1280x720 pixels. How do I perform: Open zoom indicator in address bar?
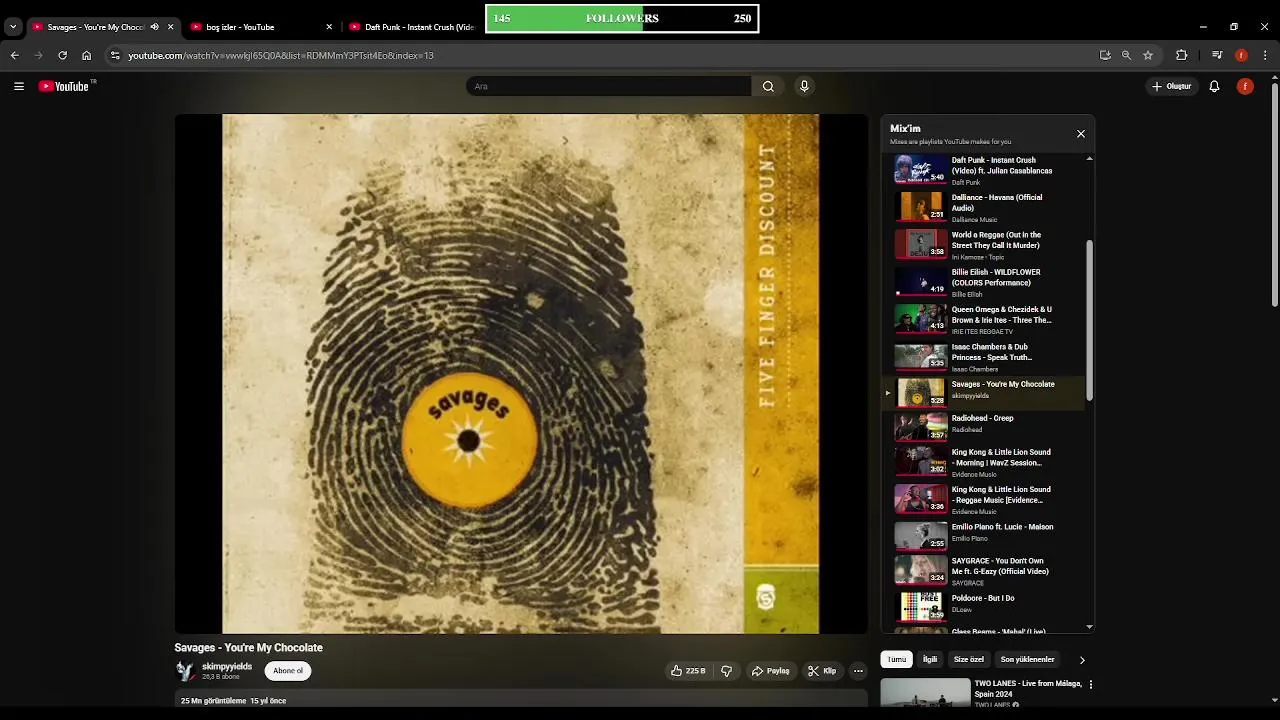tap(1126, 55)
